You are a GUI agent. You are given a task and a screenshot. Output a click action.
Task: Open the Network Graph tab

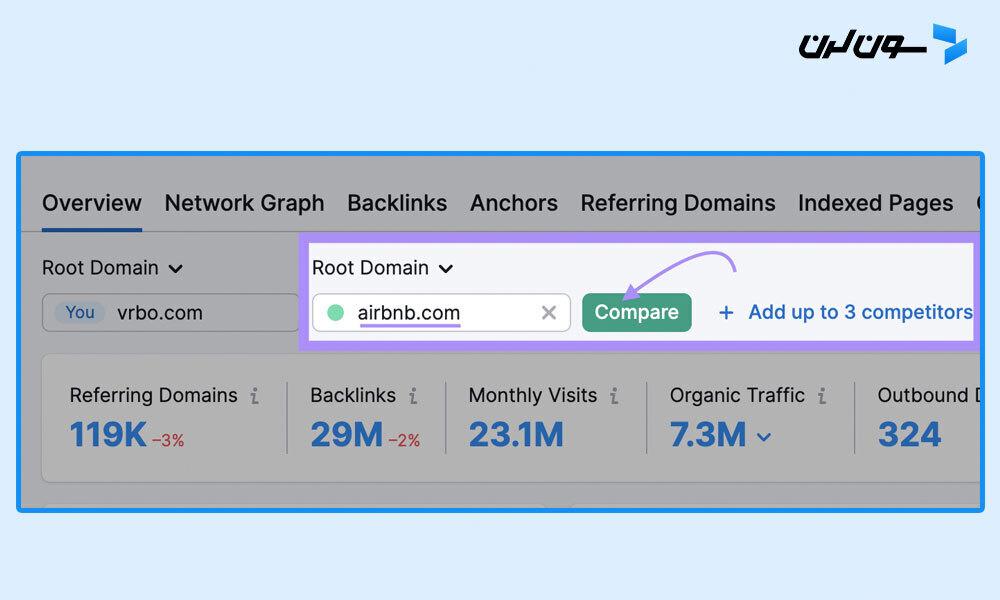[244, 203]
